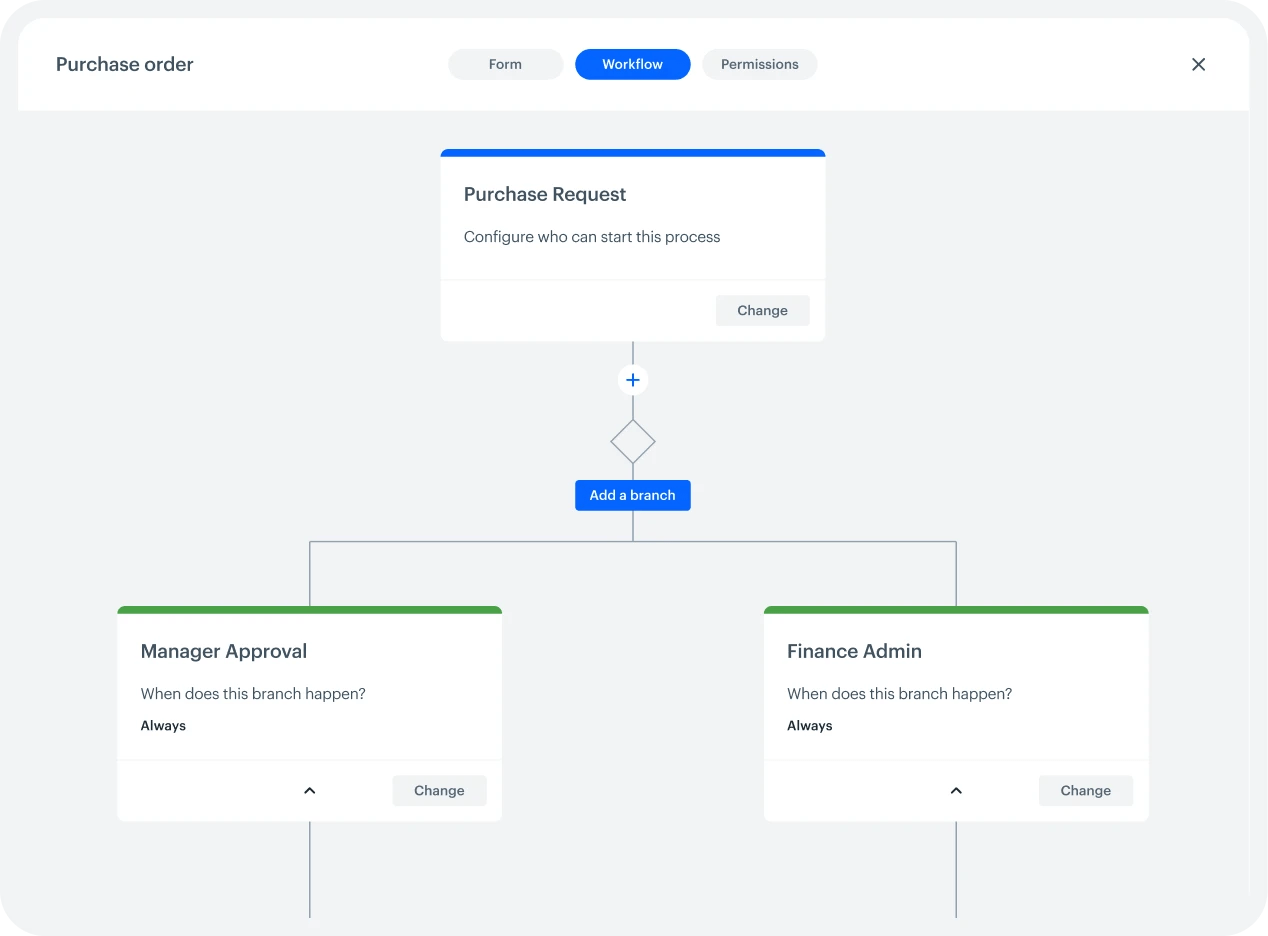Click the Finance Admin branch title
1268x936 pixels.
coord(854,651)
